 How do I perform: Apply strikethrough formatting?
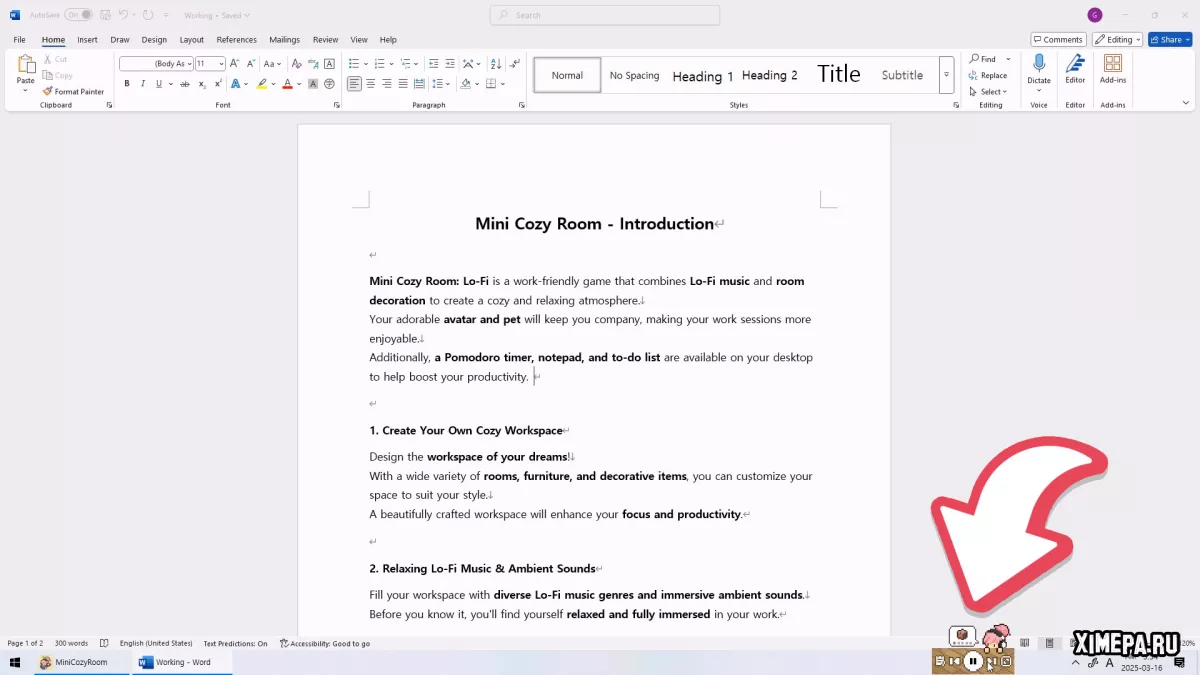click(185, 84)
